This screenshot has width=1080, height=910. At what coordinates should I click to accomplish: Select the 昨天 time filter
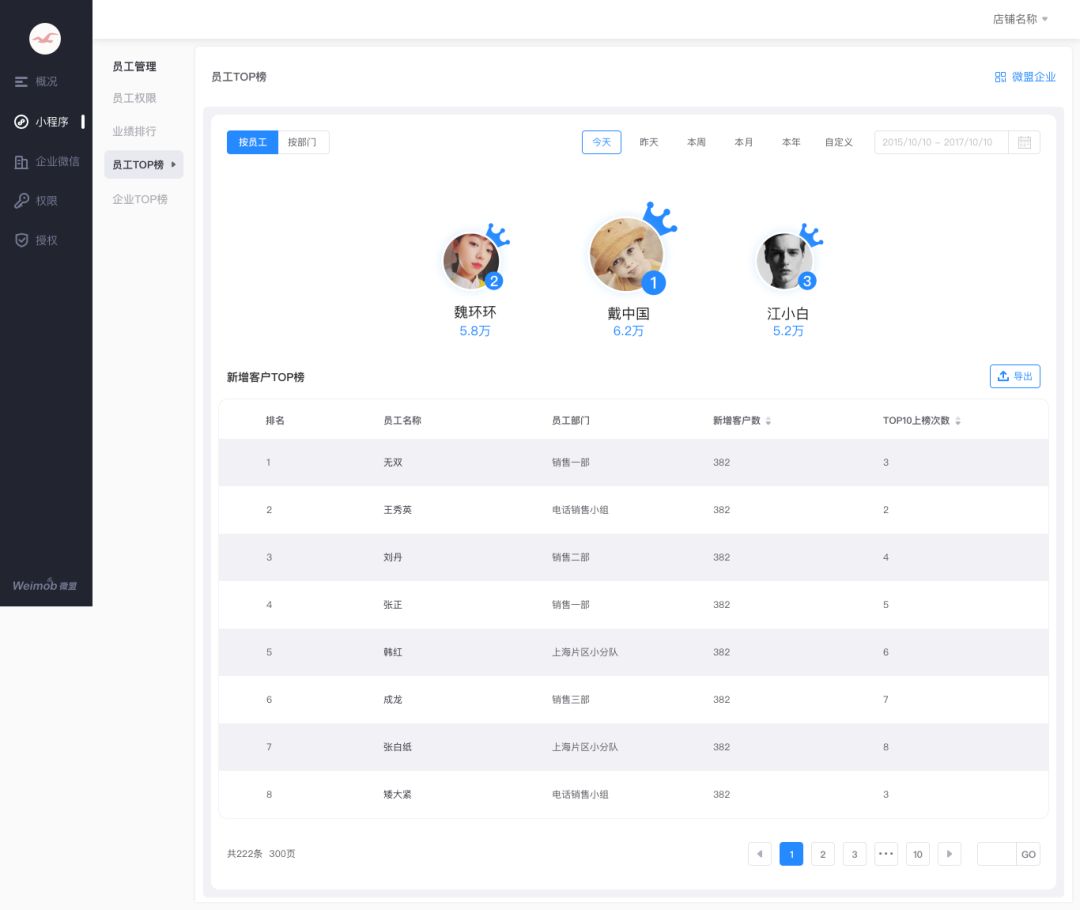coord(649,142)
